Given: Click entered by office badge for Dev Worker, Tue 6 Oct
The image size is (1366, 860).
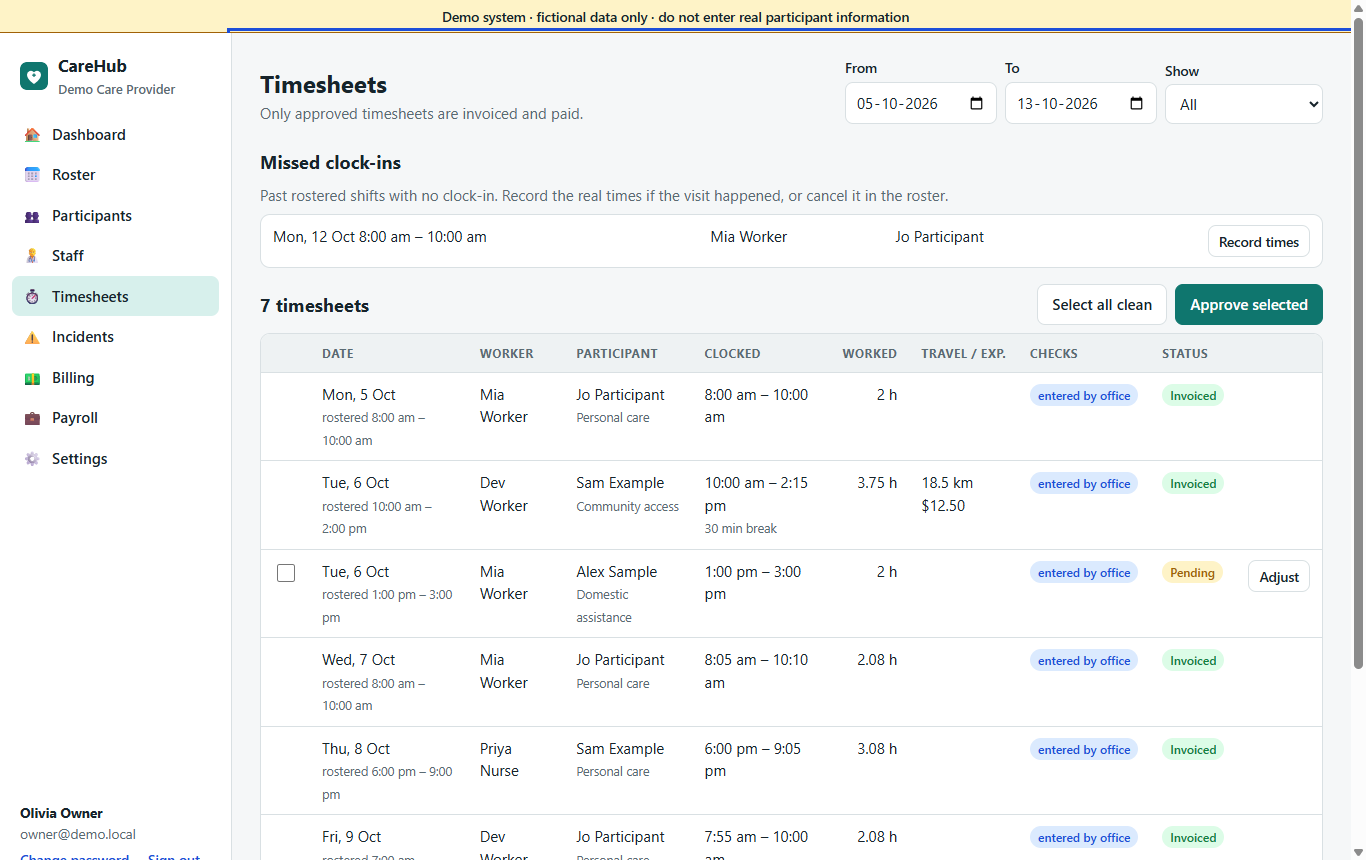Looking at the screenshot, I should coord(1084,484).
